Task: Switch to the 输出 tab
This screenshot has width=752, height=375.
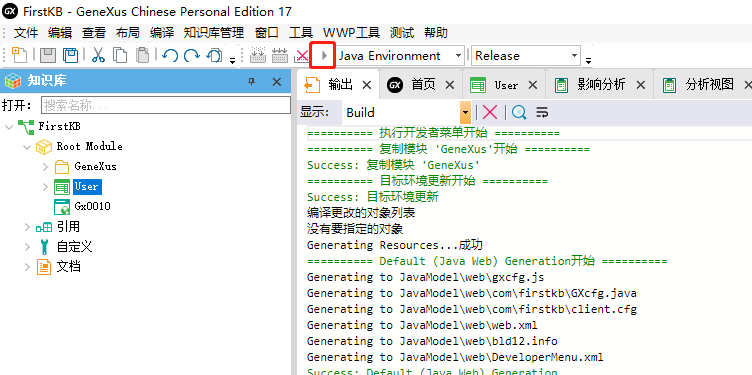Action: click(341, 85)
